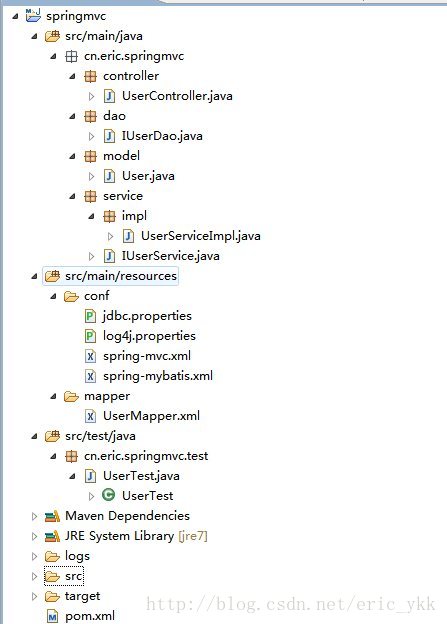447x624 pixels.
Task: Collapse the impl package
Action: coord(92,216)
